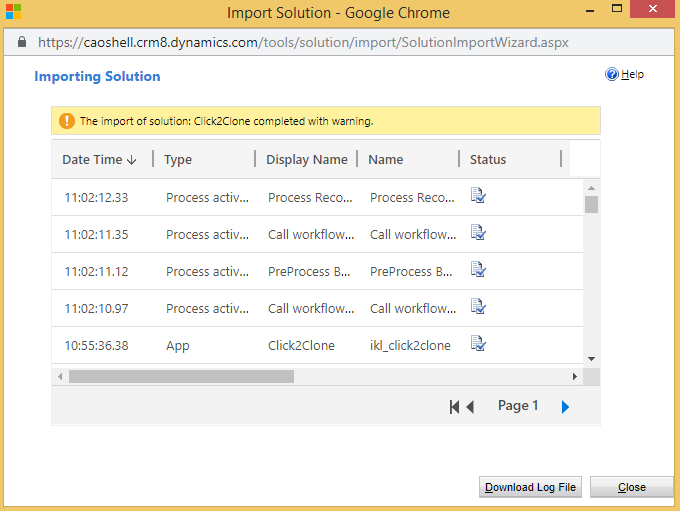Sort by Display Name column header

coord(307,160)
